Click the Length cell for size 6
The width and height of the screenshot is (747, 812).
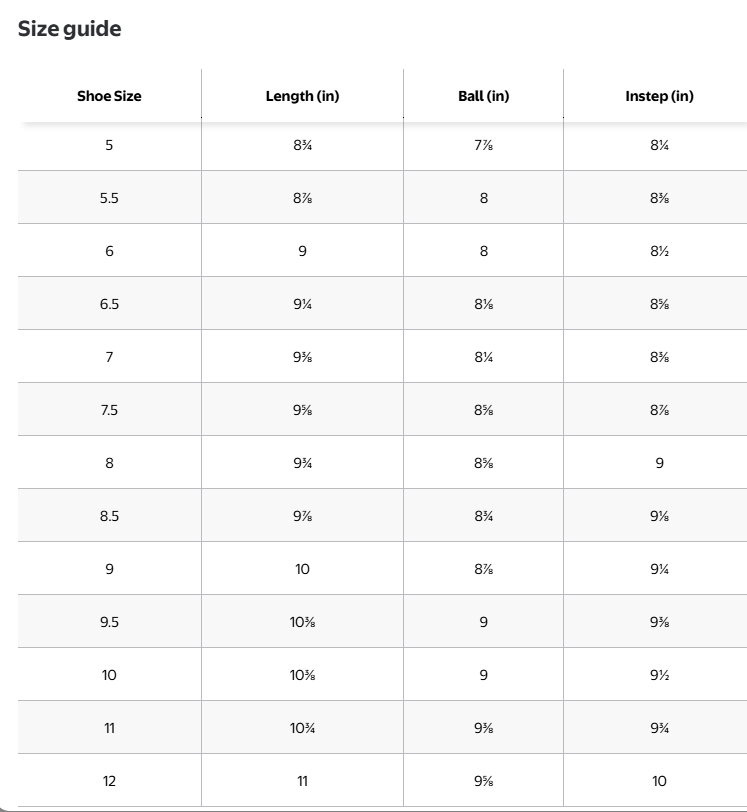point(302,251)
